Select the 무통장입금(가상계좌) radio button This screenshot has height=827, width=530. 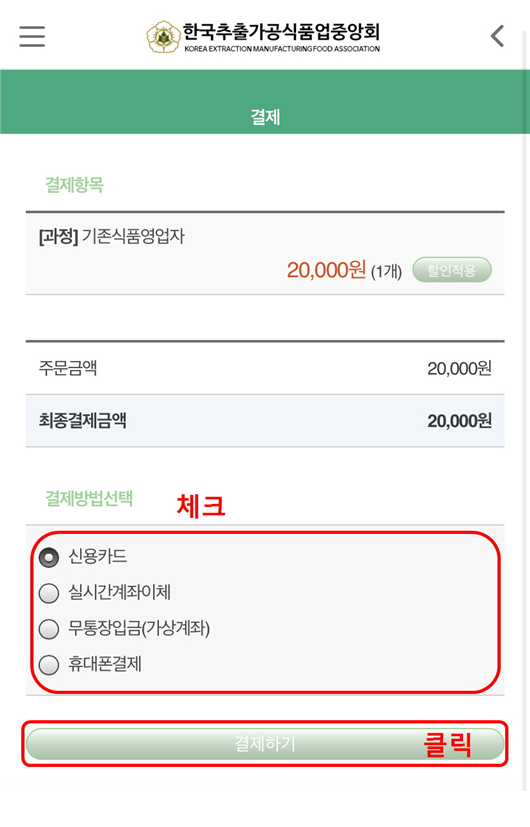[49, 629]
